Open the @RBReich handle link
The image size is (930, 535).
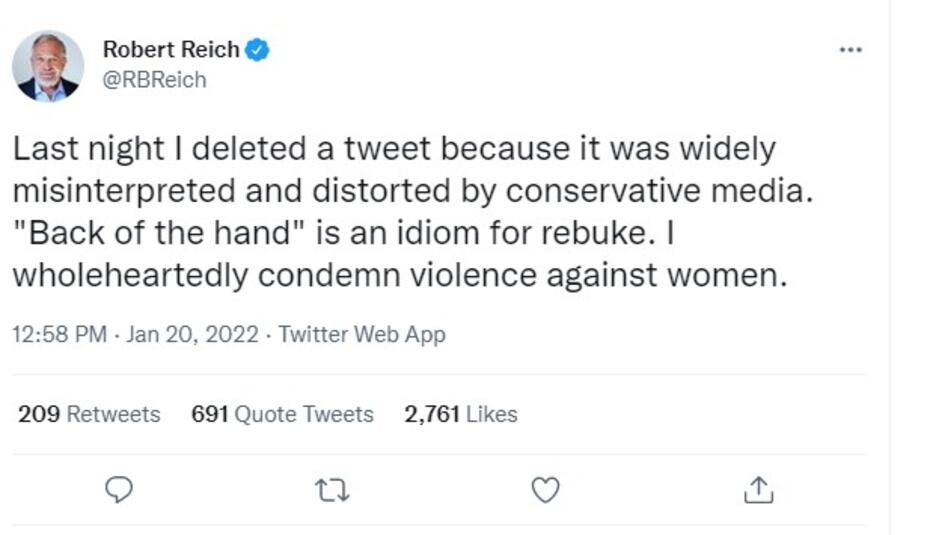pos(155,80)
